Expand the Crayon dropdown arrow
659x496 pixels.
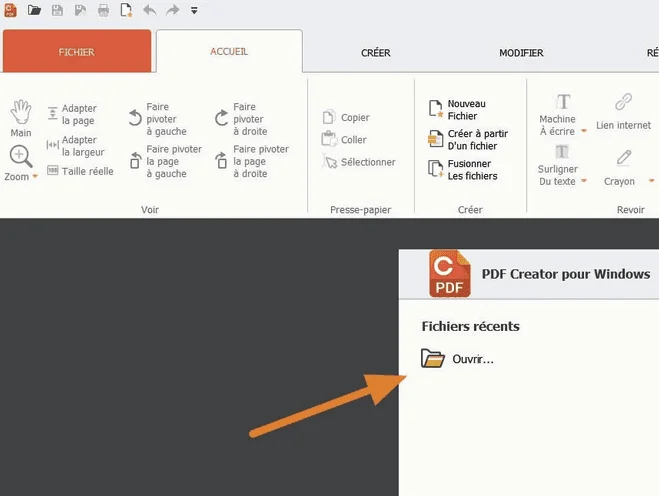point(651,181)
